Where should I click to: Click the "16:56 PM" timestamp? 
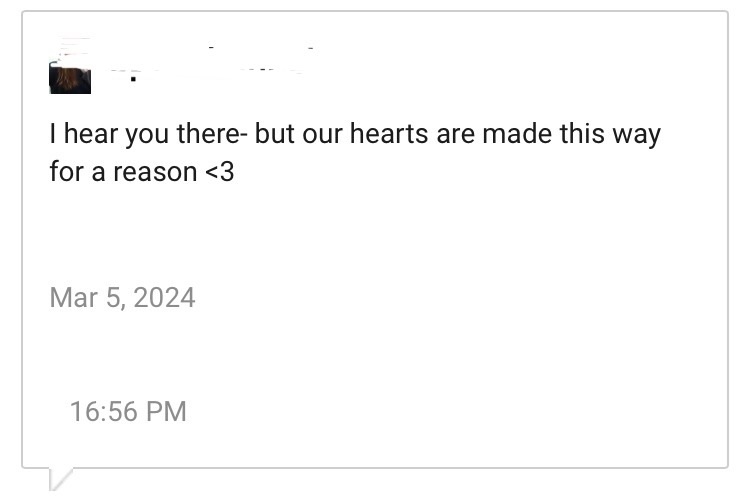click(x=128, y=411)
